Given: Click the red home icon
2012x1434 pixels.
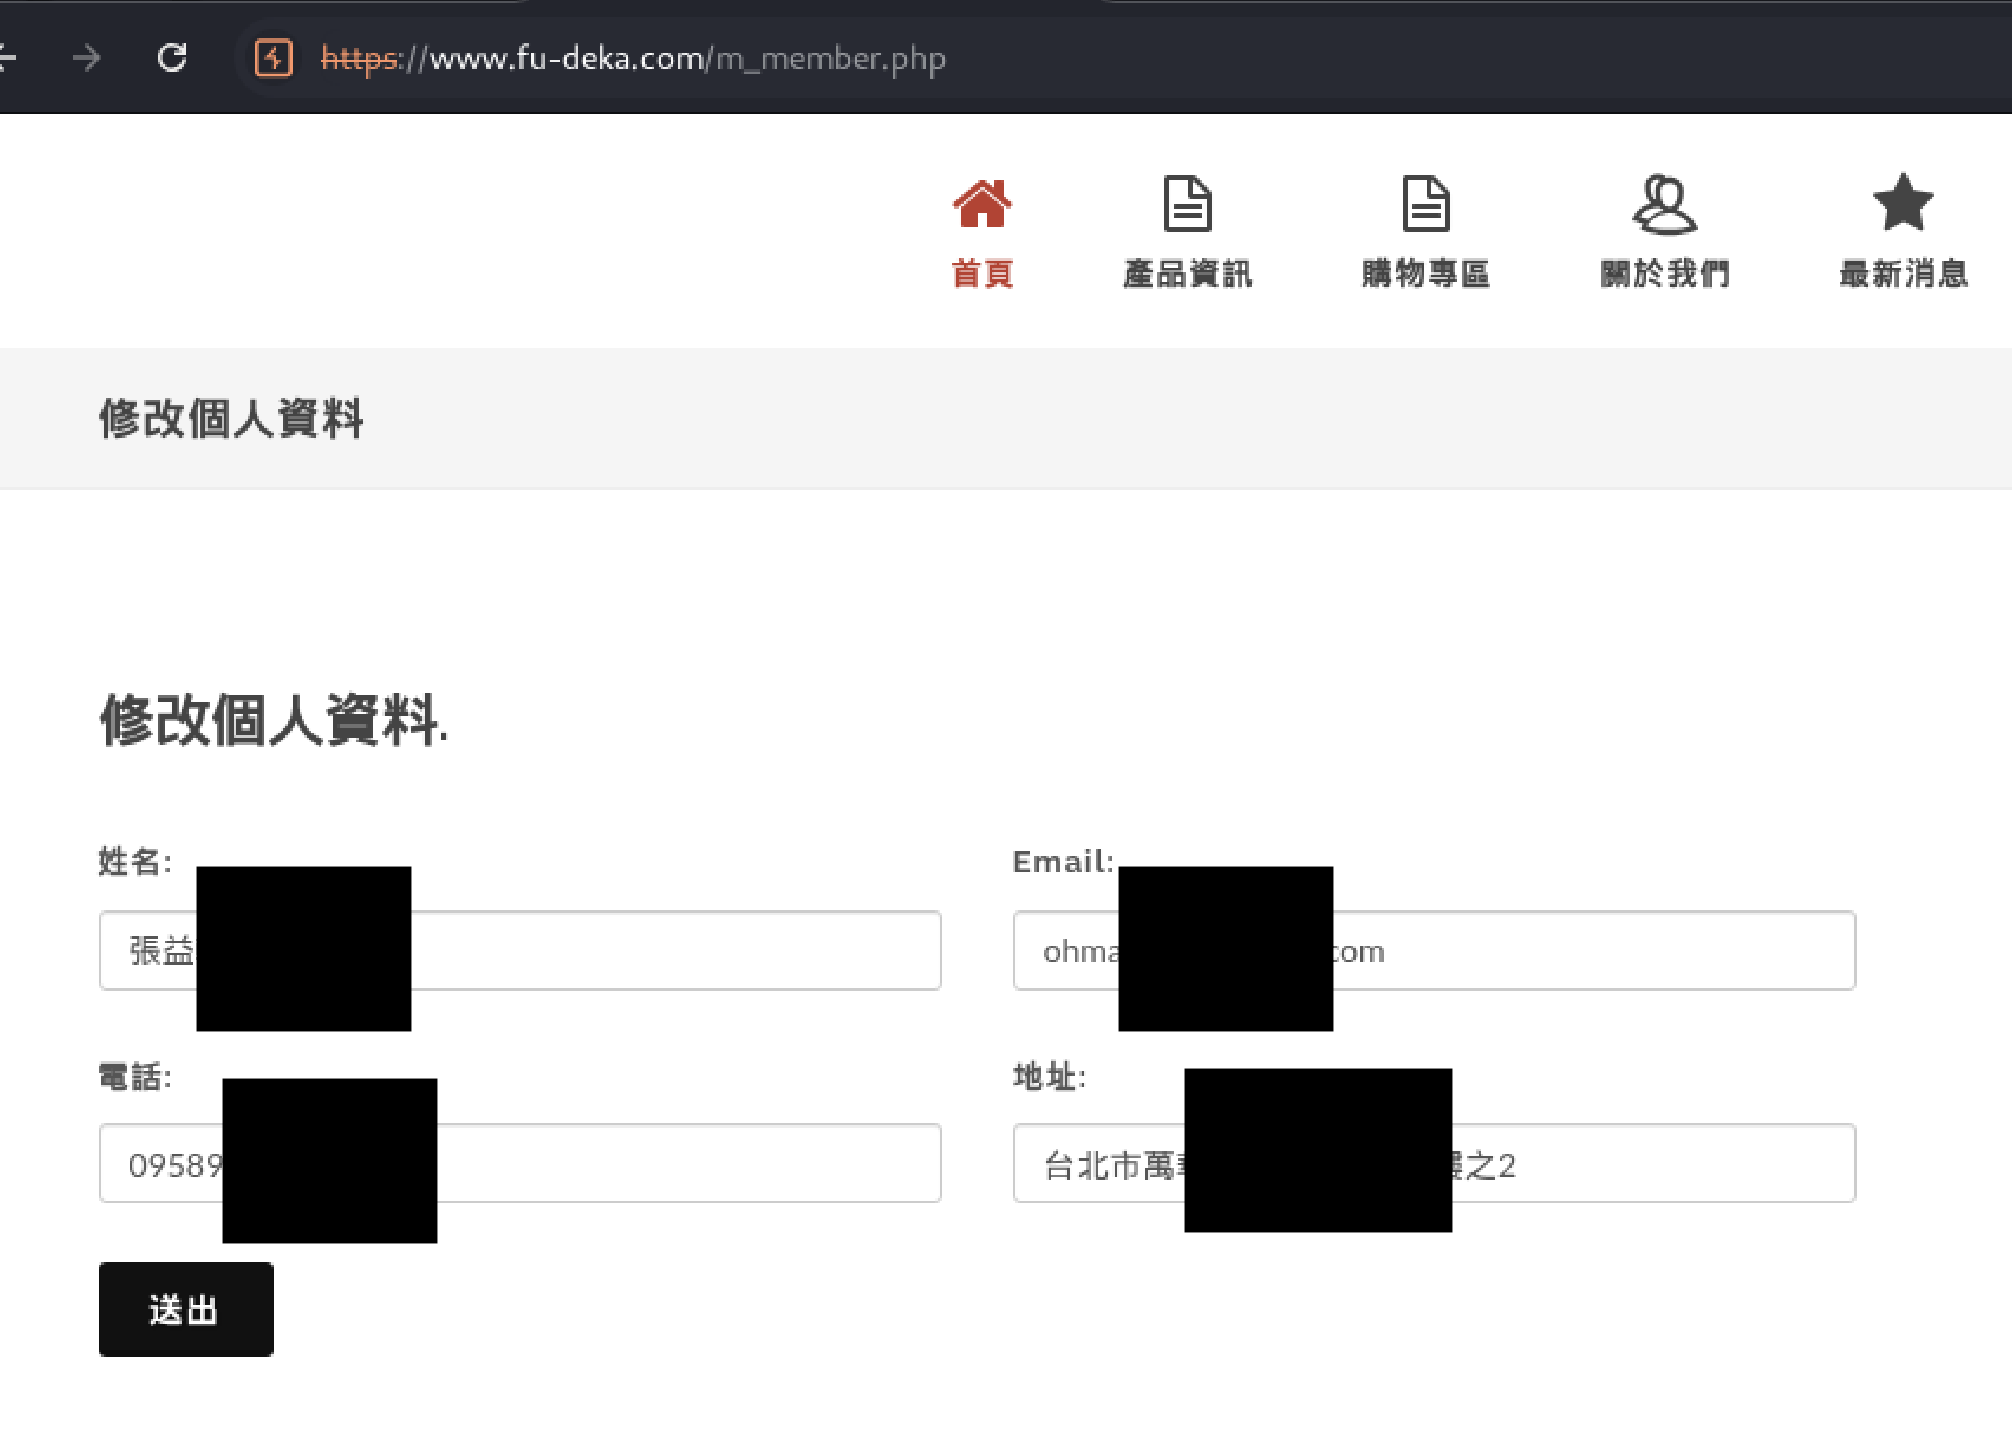Looking at the screenshot, I should click(x=982, y=204).
